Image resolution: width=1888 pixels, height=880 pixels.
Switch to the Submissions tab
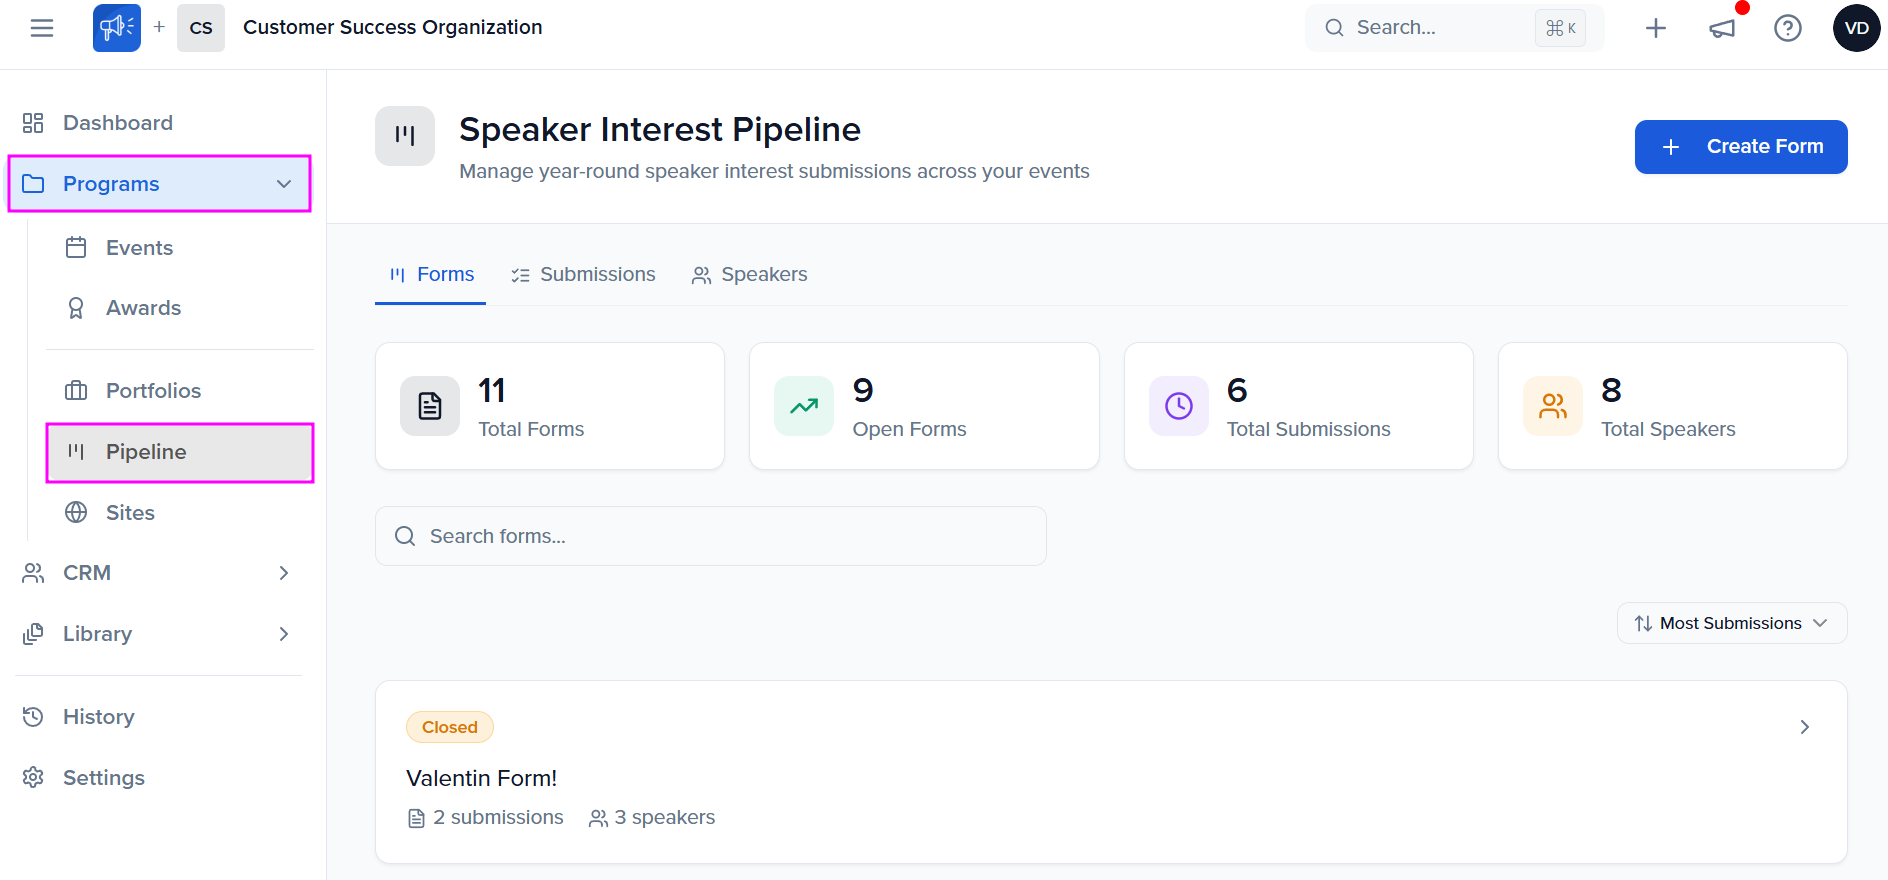pos(584,275)
